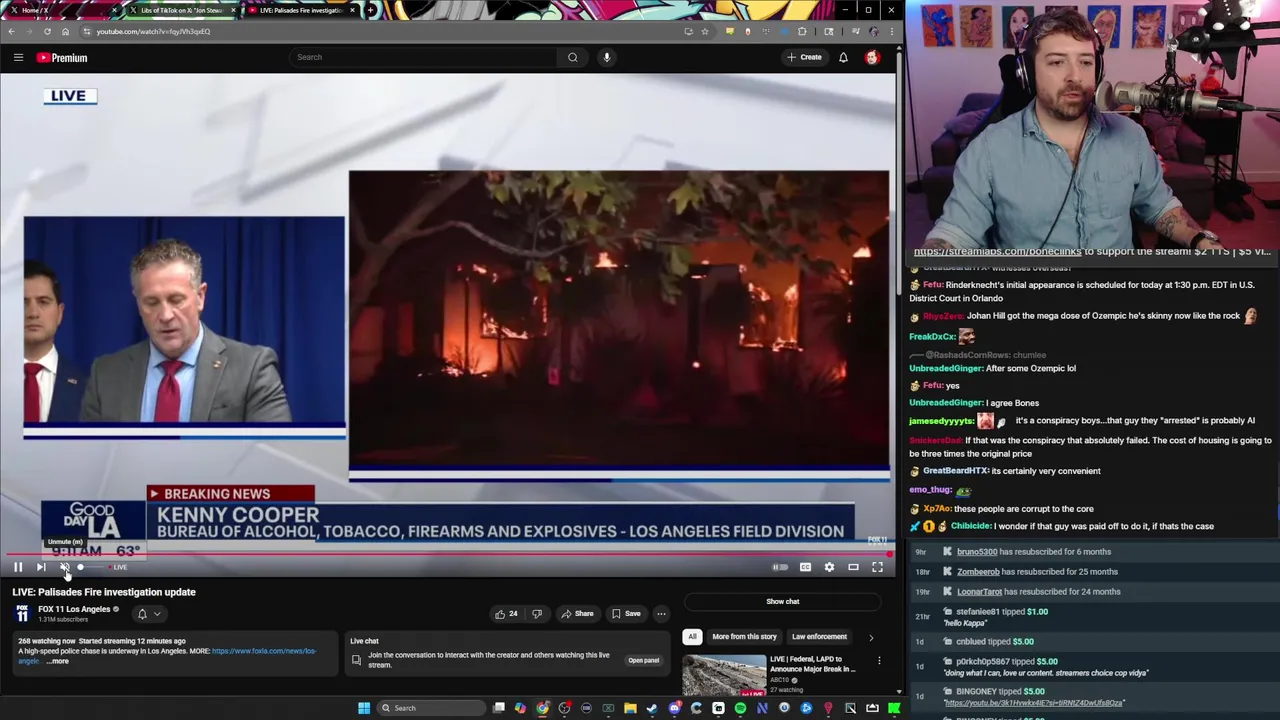Select the More from this story chip
The height and width of the screenshot is (720, 1280).
coord(744,636)
